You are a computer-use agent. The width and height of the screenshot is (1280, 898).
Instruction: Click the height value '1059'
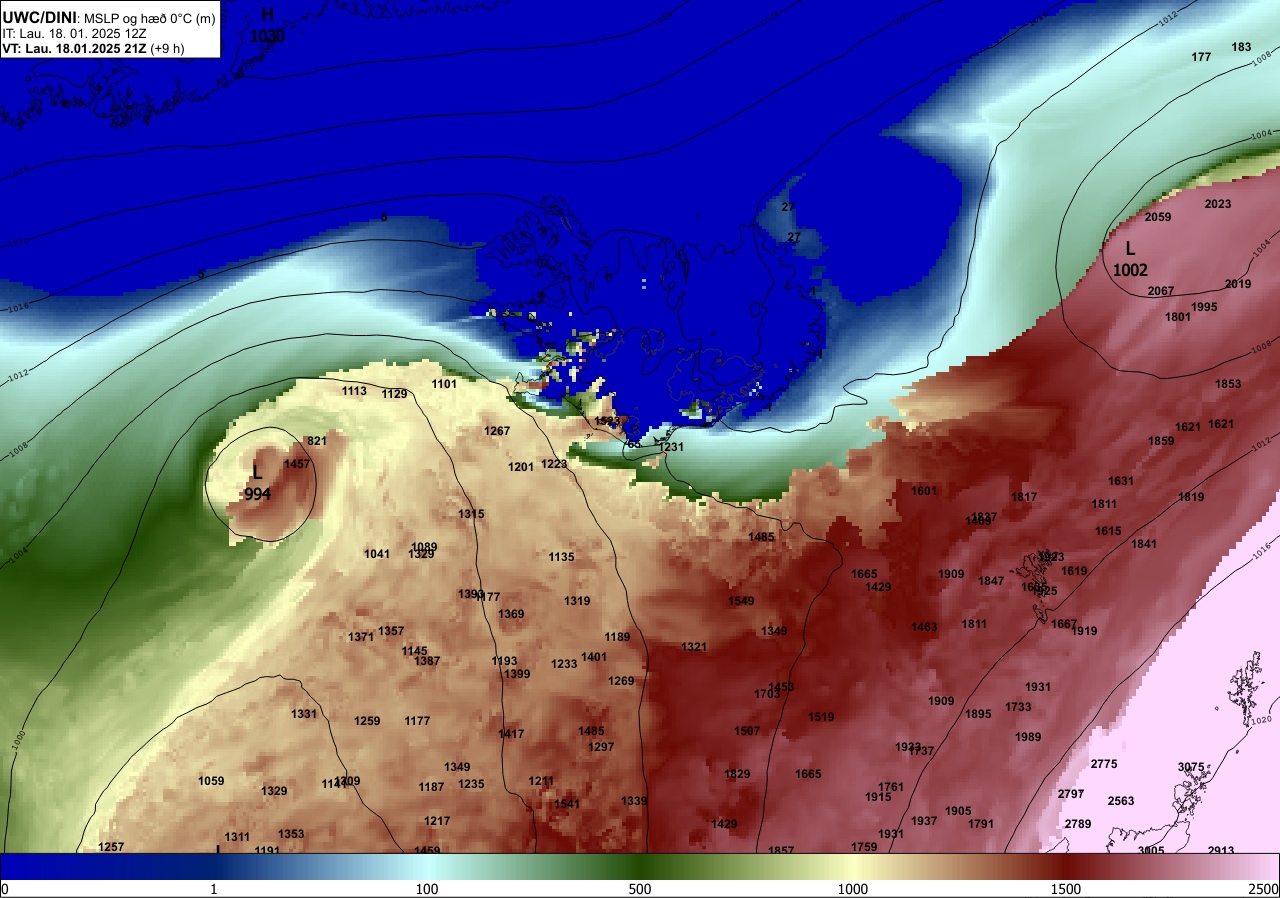(x=211, y=781)
